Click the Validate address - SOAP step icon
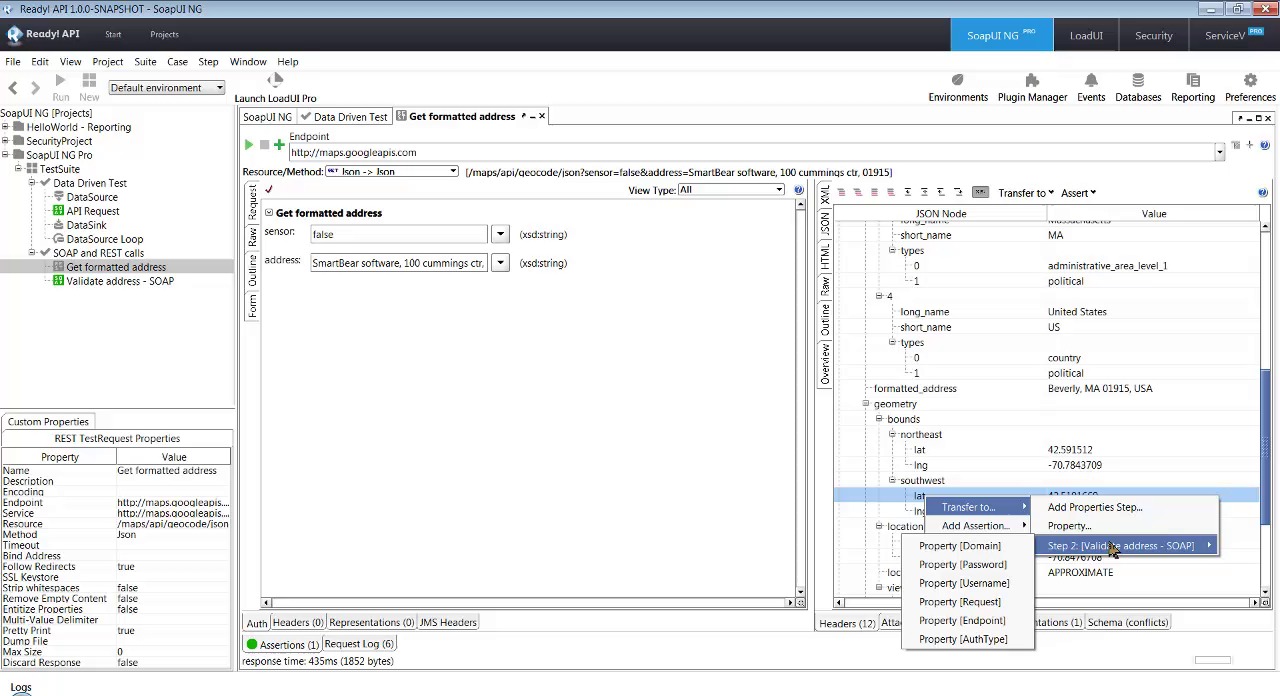Screen dimensions: 1280x696 click(x=58, y=281)
